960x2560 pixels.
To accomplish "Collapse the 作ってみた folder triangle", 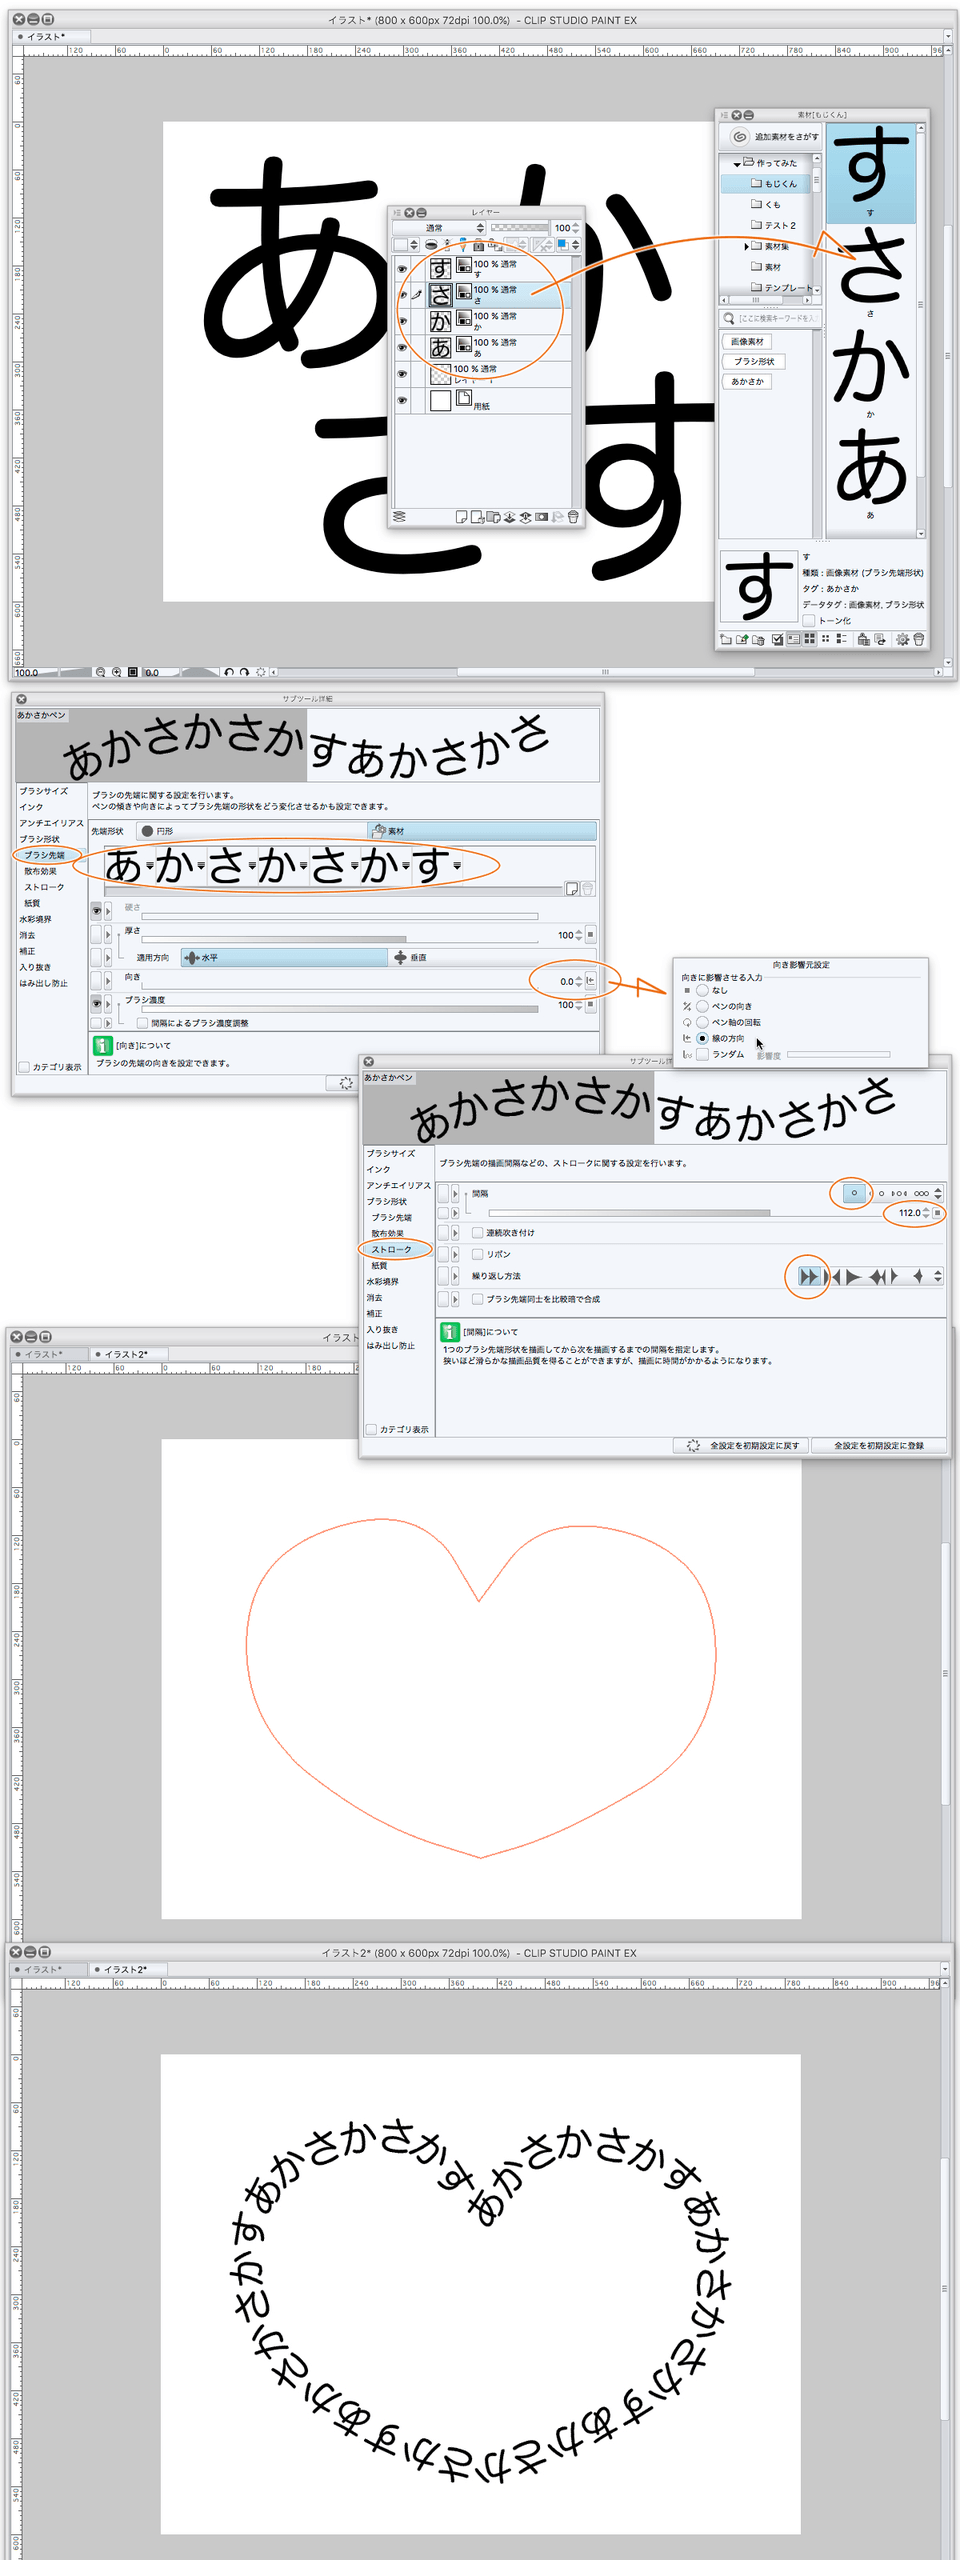I will point(737,163).
